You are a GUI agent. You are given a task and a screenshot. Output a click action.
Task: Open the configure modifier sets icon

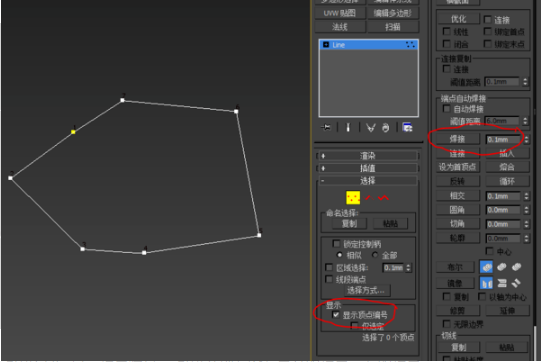(407, 128)
